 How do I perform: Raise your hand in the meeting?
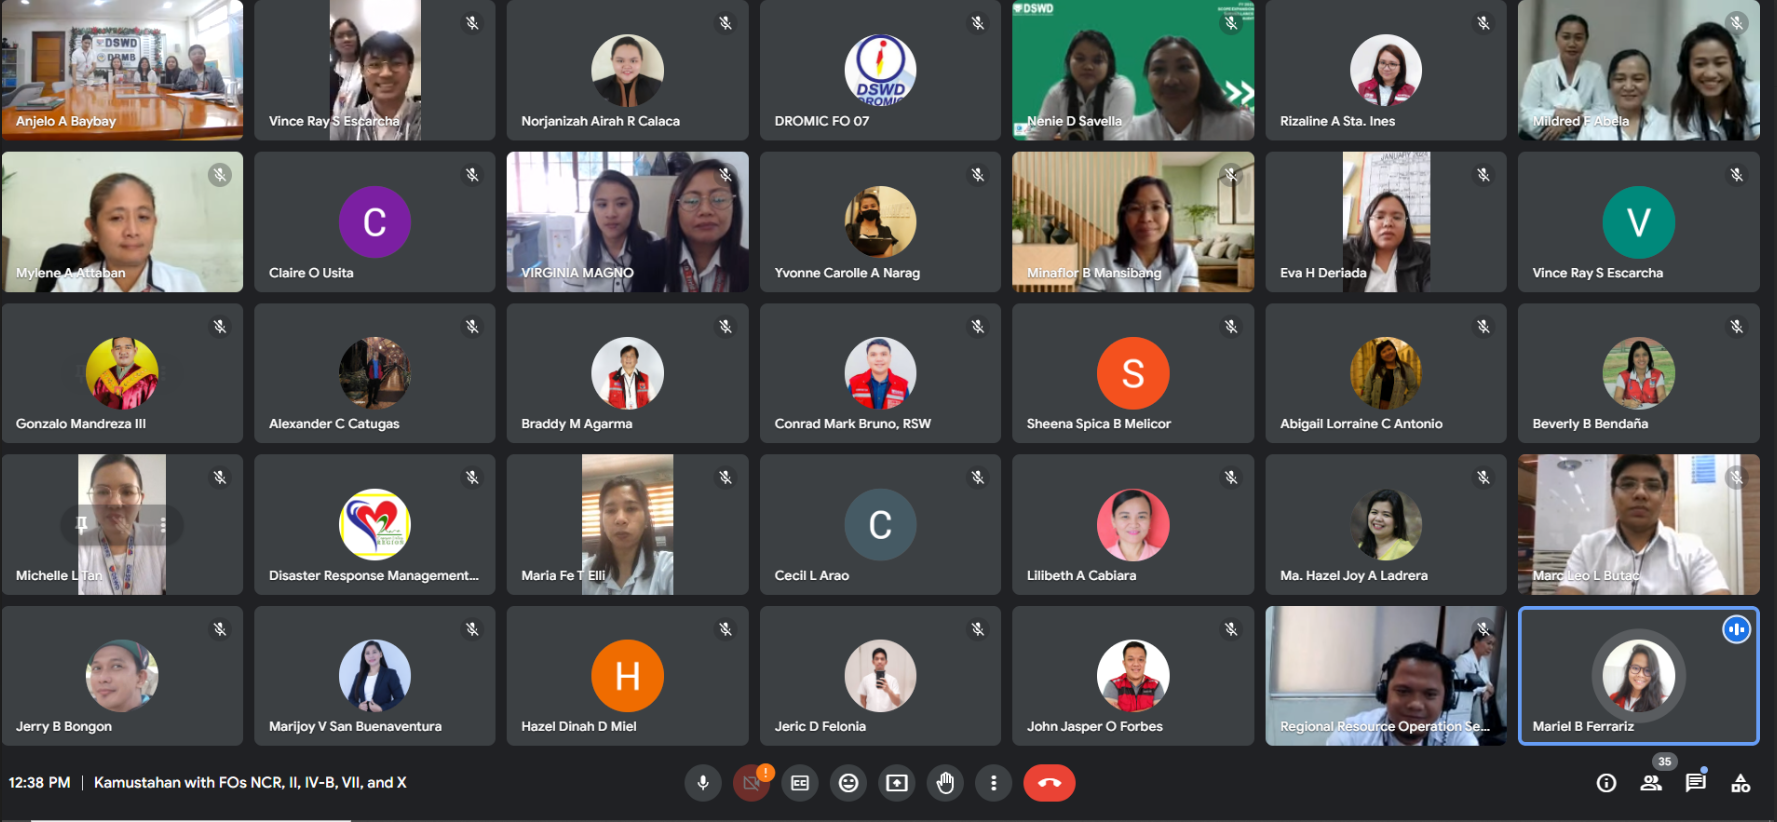point(945,783)
